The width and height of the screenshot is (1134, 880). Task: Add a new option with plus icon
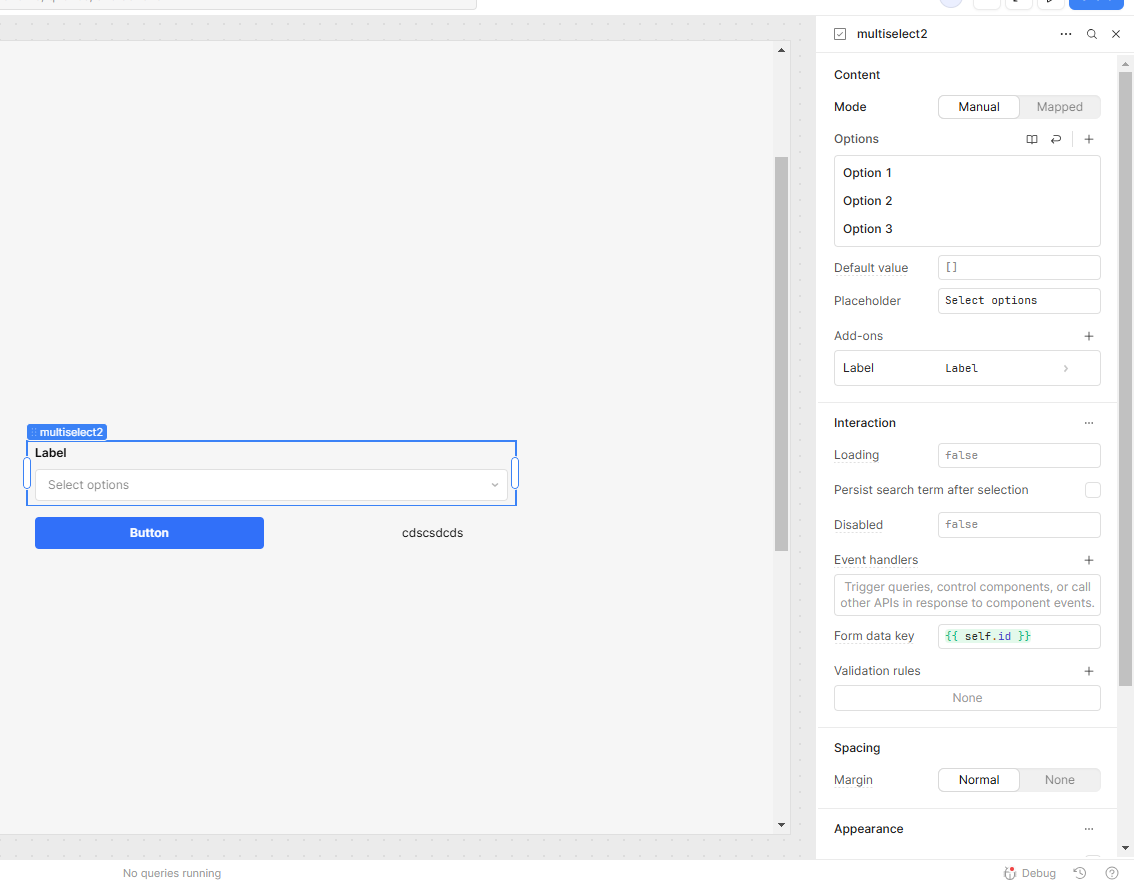tap(1088, 139)
